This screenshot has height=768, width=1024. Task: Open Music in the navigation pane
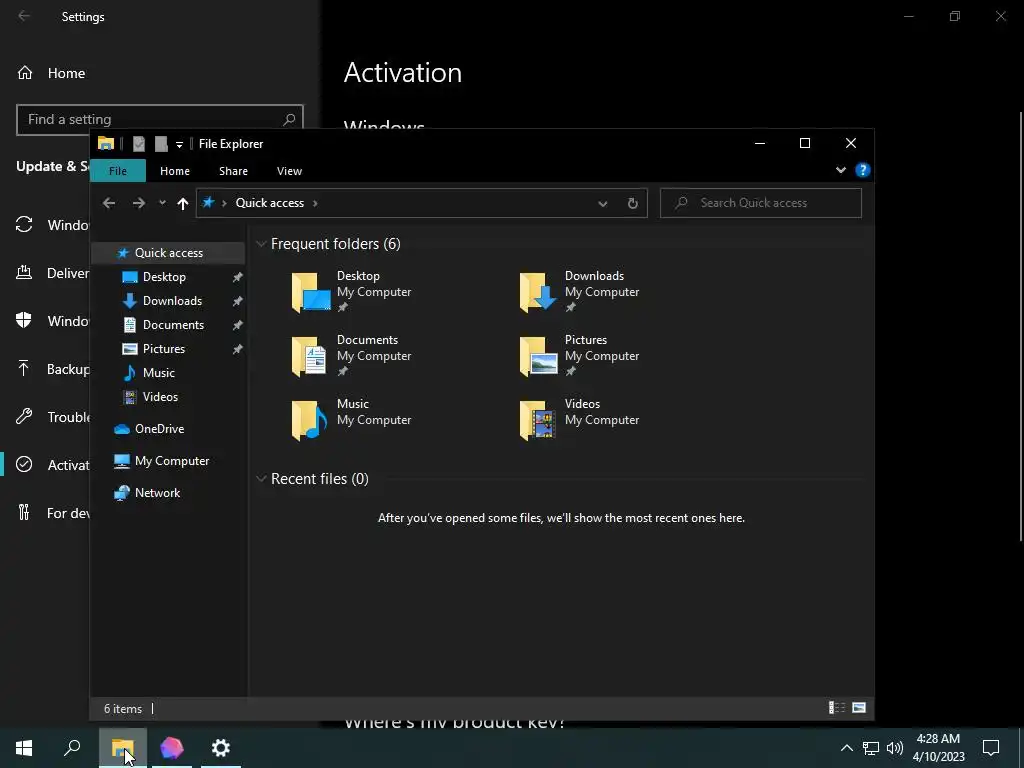[159, 373]
